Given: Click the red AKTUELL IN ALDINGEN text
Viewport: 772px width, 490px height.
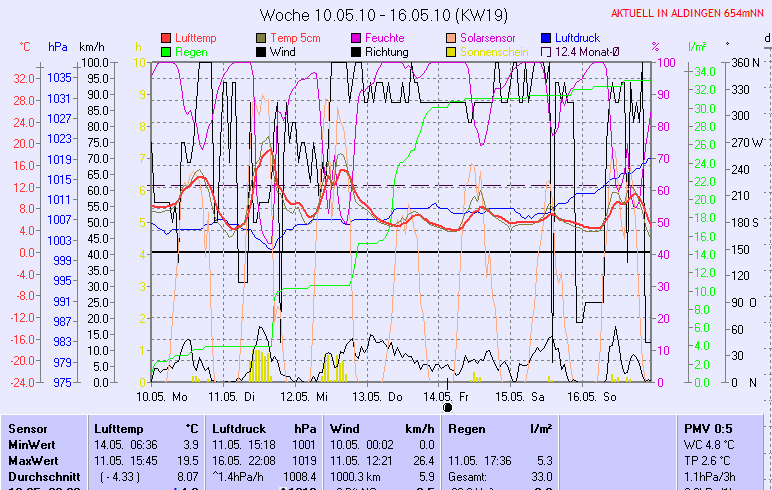Looking at the screenshot, I should [688, 13].
